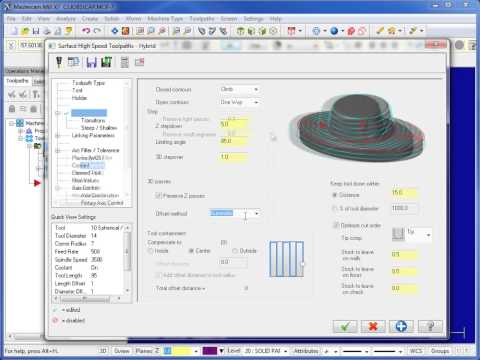Screen dimensions: 480x360
Task: Select Steep / Shallow in the tree
Action: coord(99,128)
